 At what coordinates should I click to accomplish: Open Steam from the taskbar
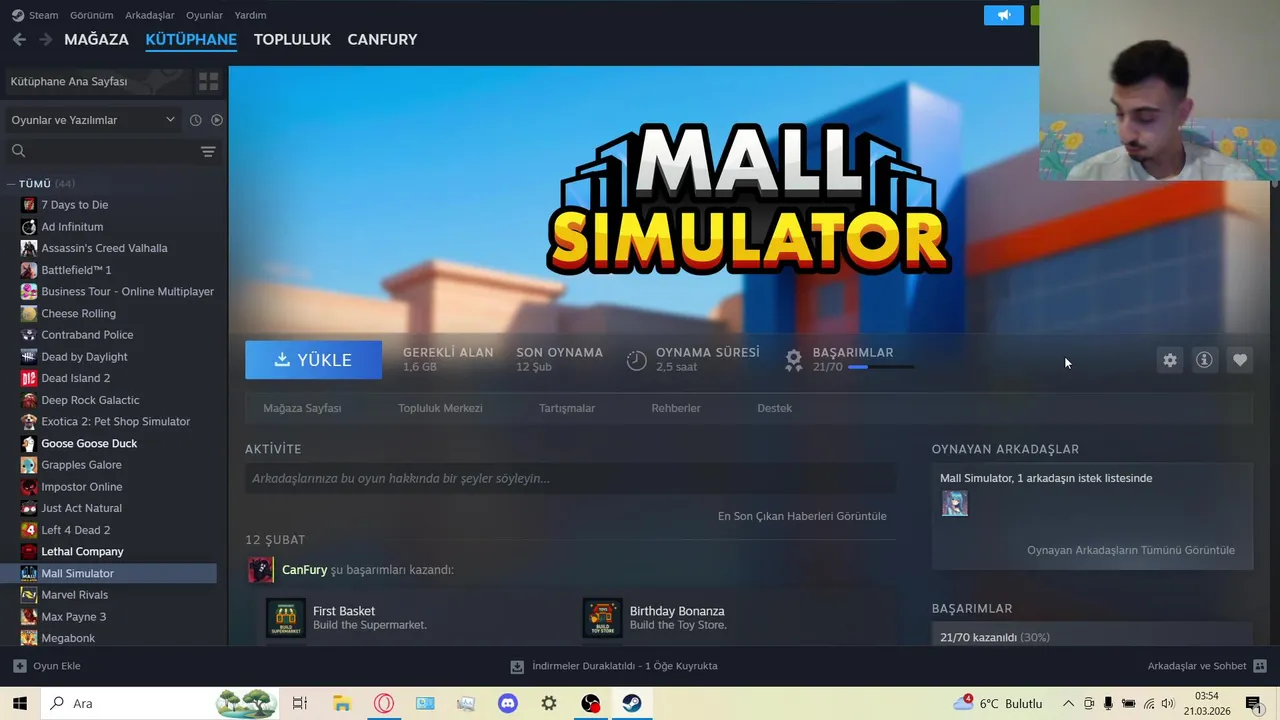[632, 703]
